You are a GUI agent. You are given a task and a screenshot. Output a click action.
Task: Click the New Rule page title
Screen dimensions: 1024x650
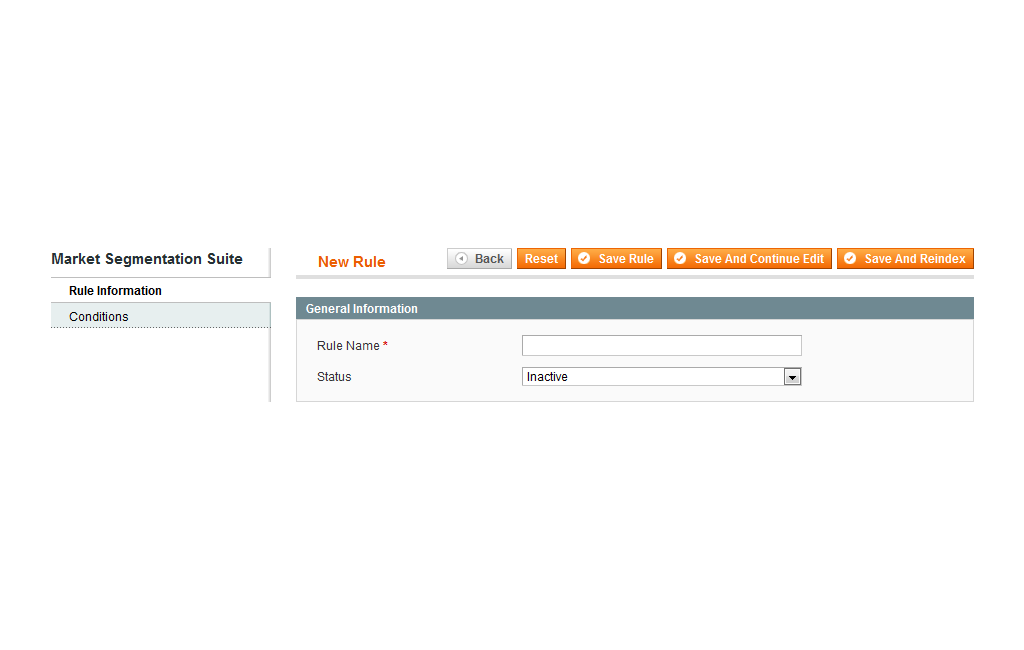click(x=351, y=262)
